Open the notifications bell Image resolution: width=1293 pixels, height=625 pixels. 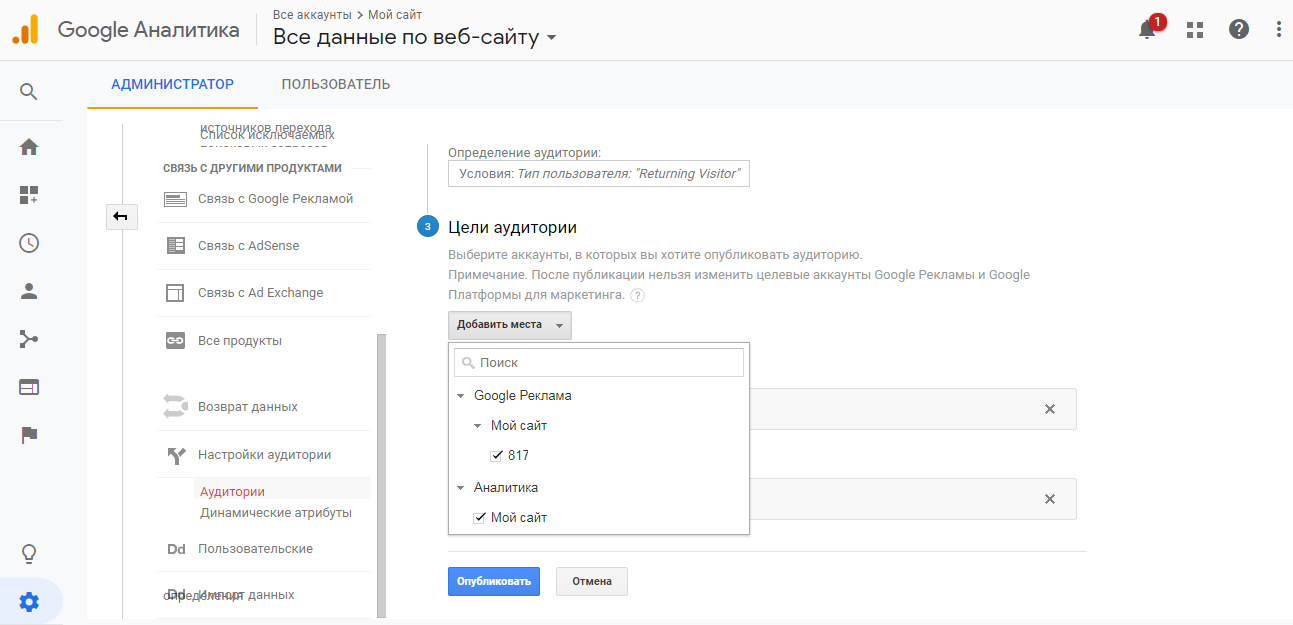coord(1147,29)
